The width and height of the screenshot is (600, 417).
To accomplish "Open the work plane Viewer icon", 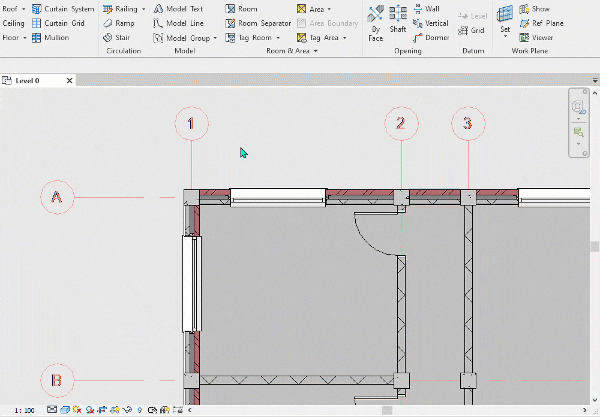I will pos(524,37).
